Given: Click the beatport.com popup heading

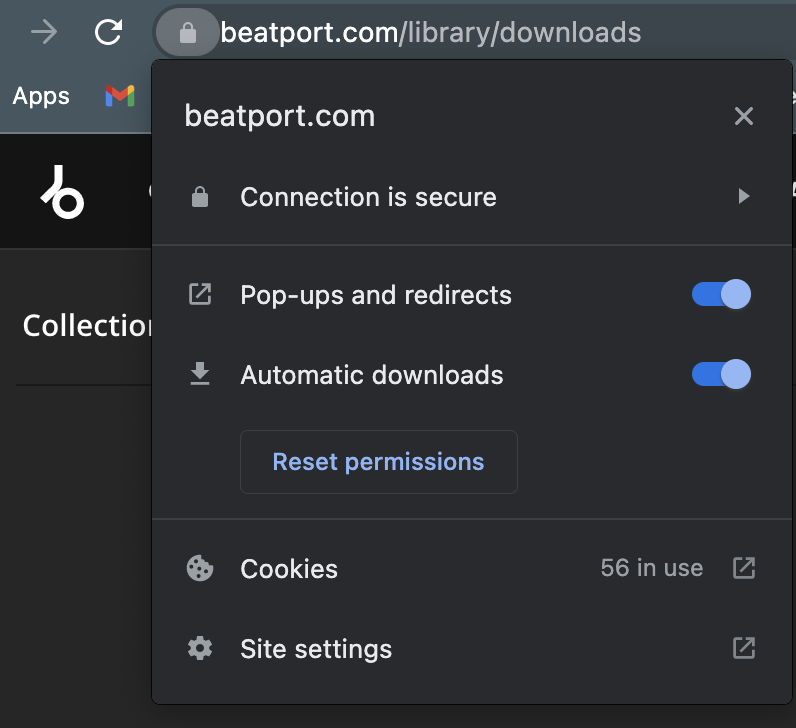Looking at the screenshot, I should pyautogui.click(x=280, y=116).
